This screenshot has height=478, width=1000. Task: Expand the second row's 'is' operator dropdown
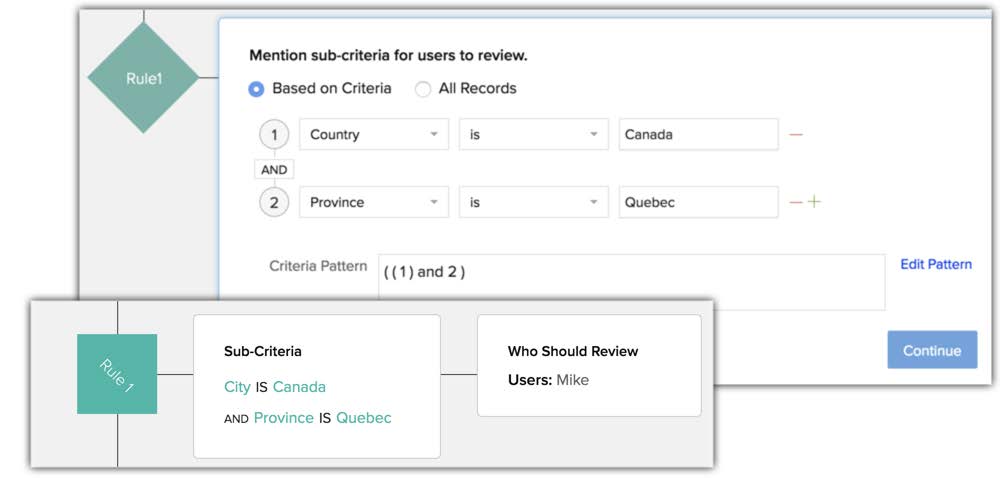click(x=533, y=202)
